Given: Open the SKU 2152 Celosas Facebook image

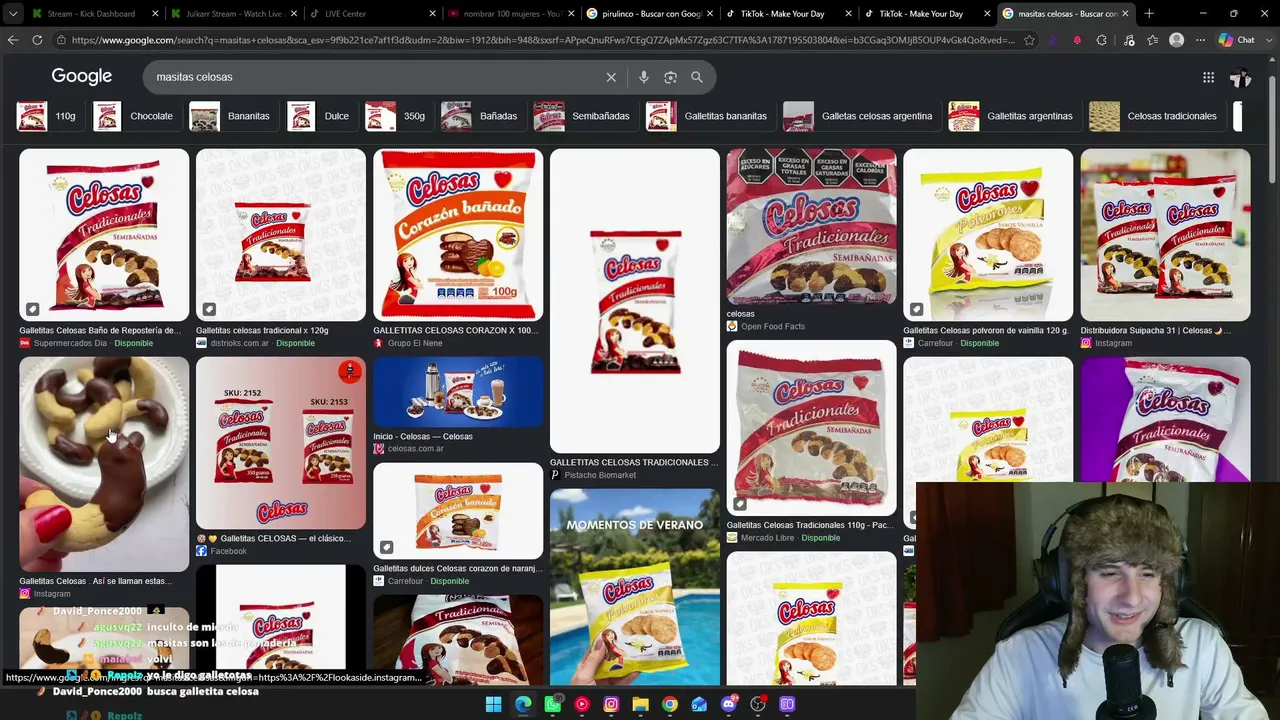Looking at the screenshot, I should pos(281,443).
